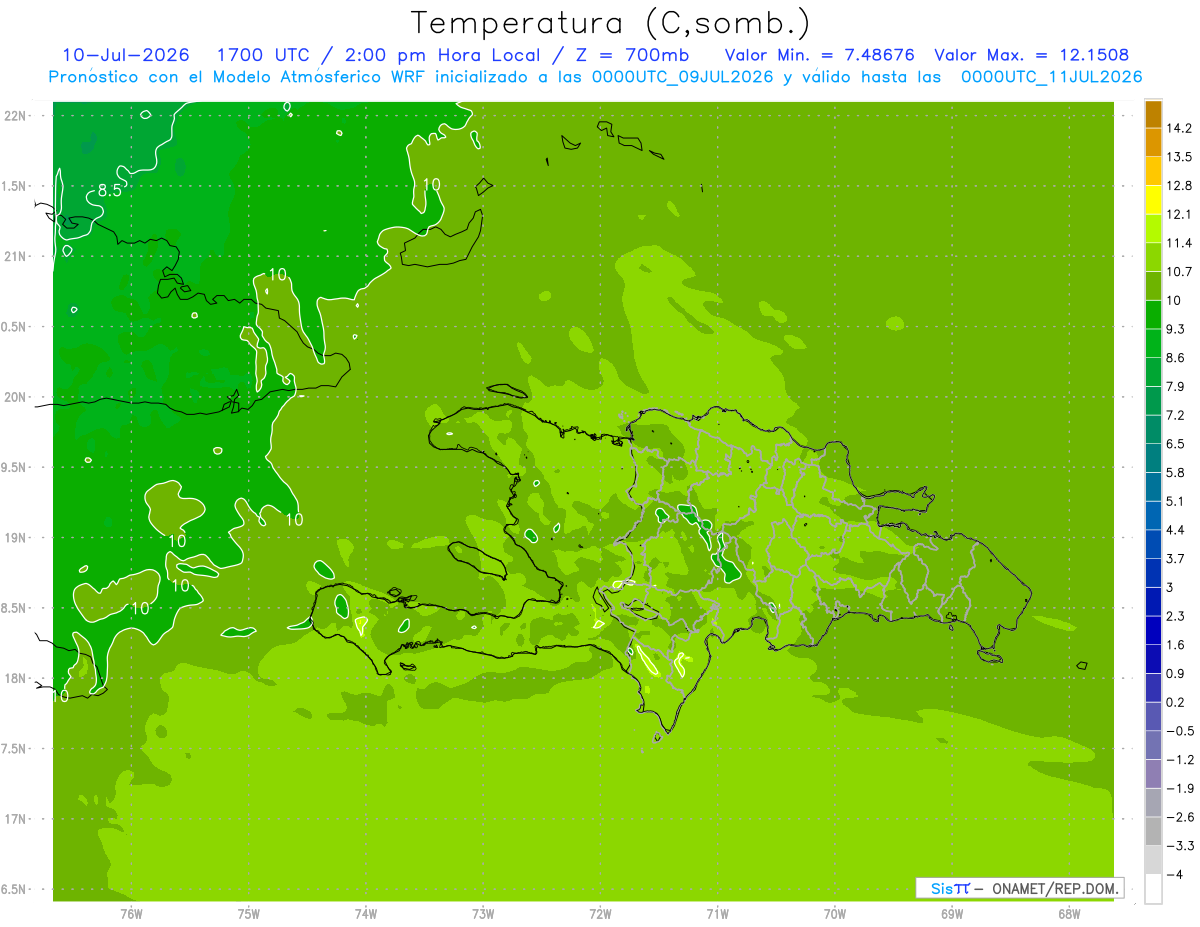
Task: Pick the gray swatch between -3.3 and -2.6
Action: 1153,832
